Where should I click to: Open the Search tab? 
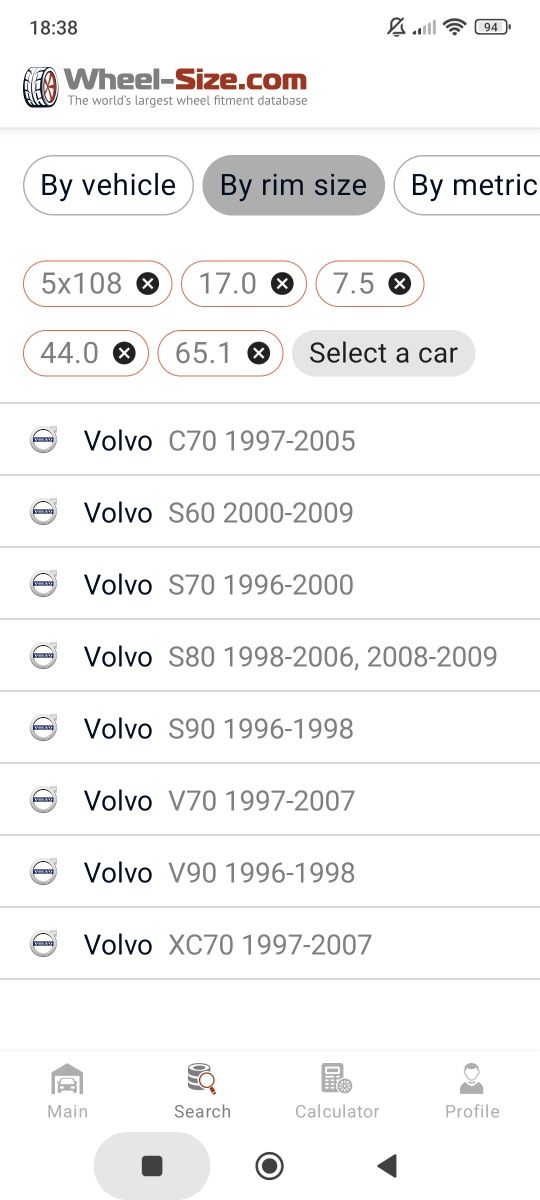(x=202, y=1092)
